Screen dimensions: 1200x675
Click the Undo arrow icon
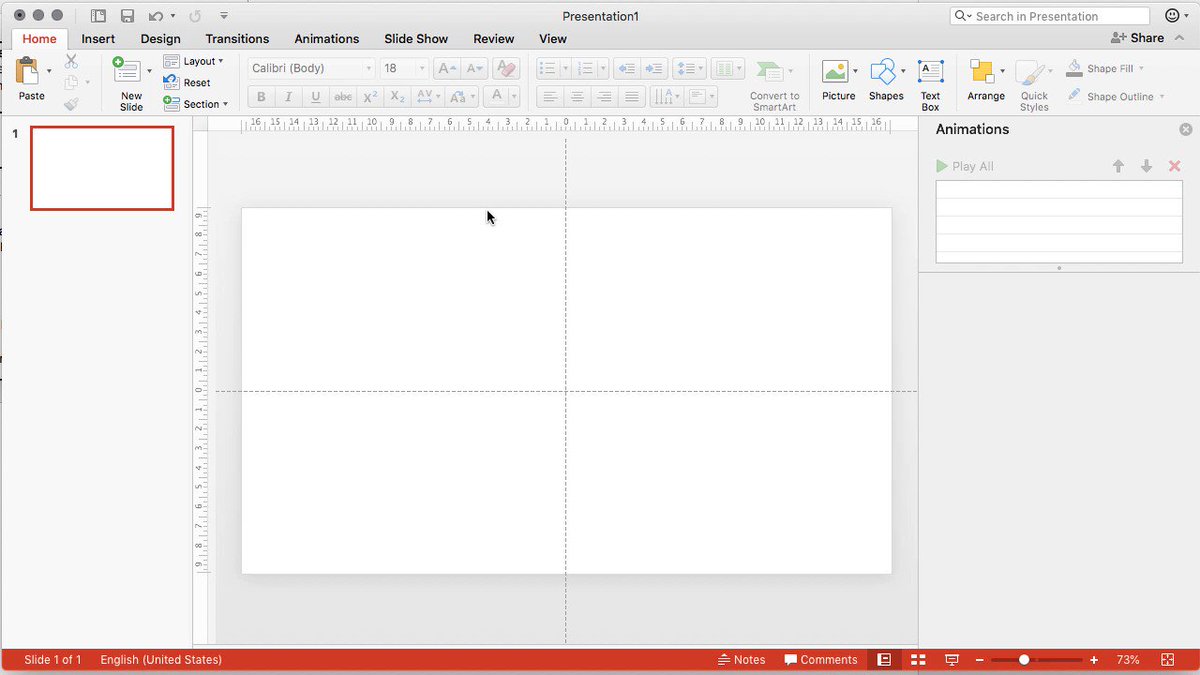tap(155, 16)
